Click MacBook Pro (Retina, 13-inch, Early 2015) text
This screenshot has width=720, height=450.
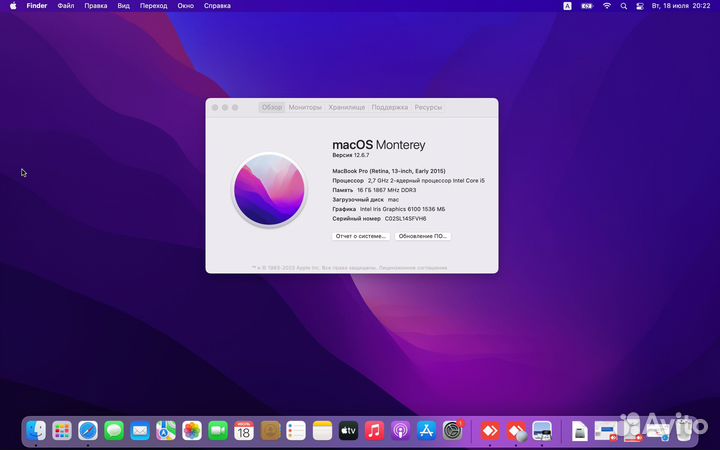tap(389, 171)
